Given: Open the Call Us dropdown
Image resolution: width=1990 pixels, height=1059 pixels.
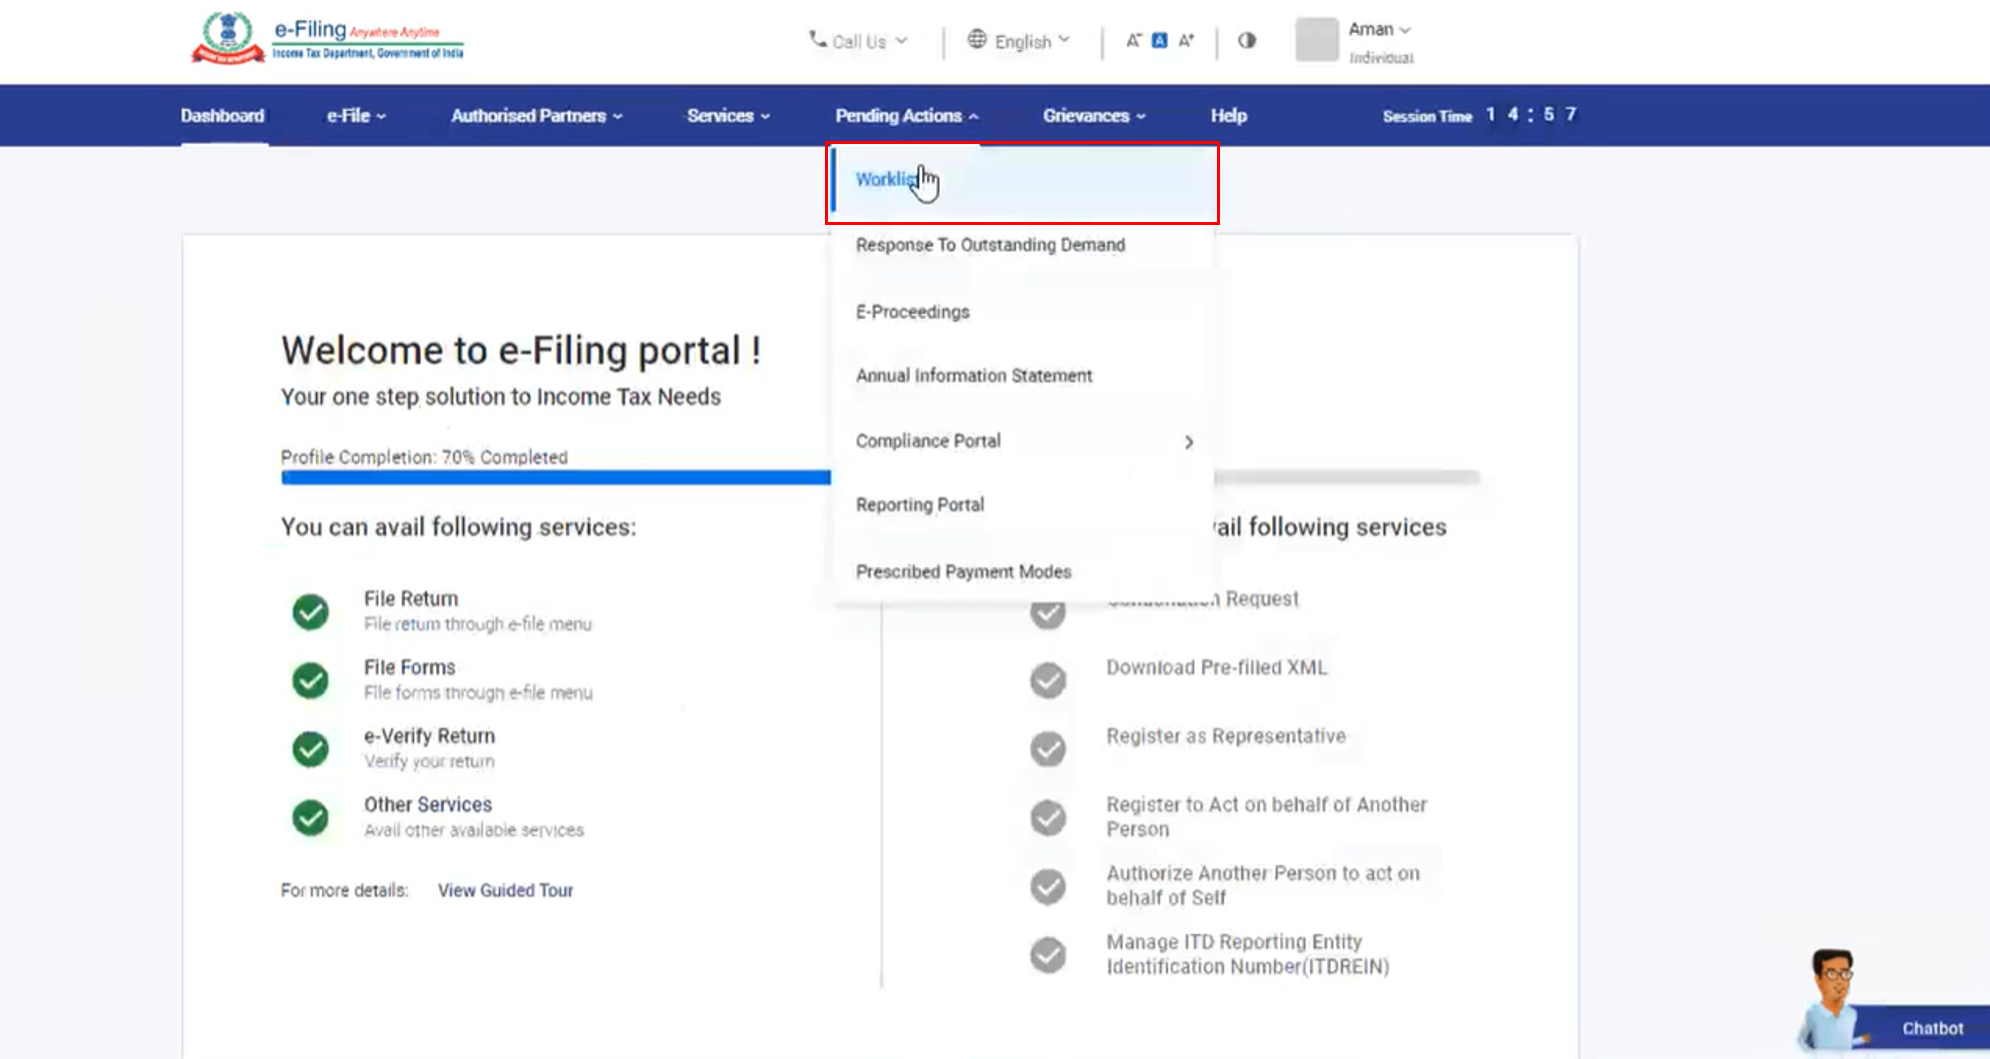Looking at the screenshot, I should pyautogui.click(x=858, y=41).
